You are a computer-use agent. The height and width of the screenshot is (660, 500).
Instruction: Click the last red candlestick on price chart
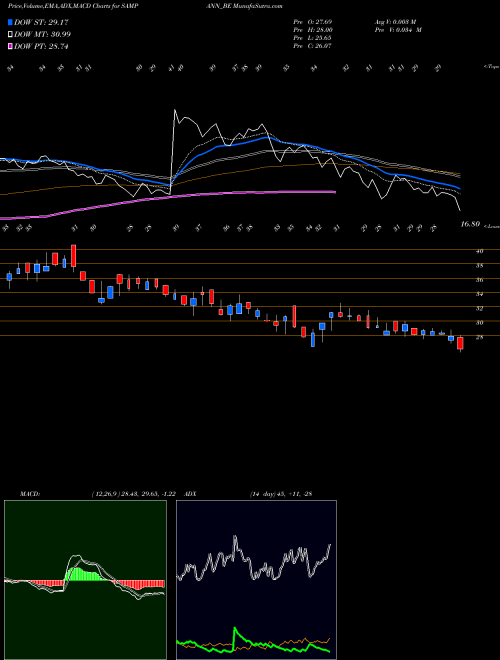click(x=460, y=343)
